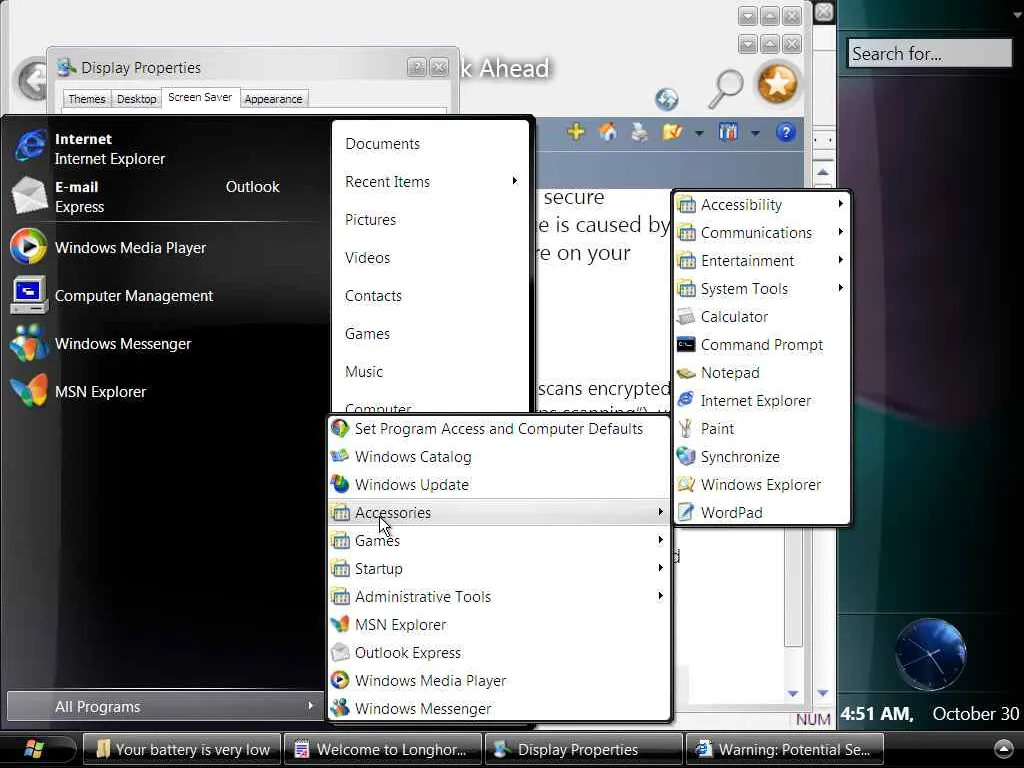Click the magnifying glass search icon
Screen dimensions: 1024x768
coord(726,88)
